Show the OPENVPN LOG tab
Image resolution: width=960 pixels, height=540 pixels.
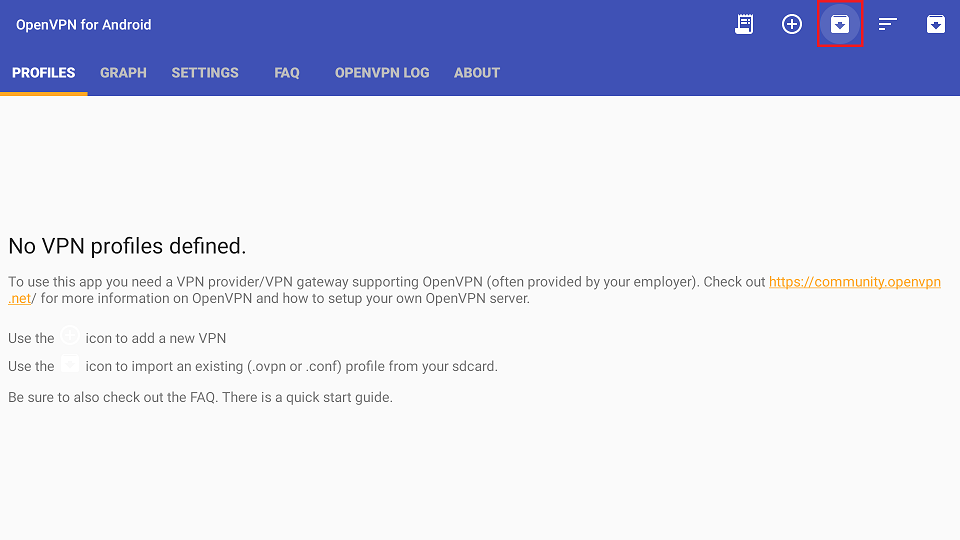[x=382, y=73]
